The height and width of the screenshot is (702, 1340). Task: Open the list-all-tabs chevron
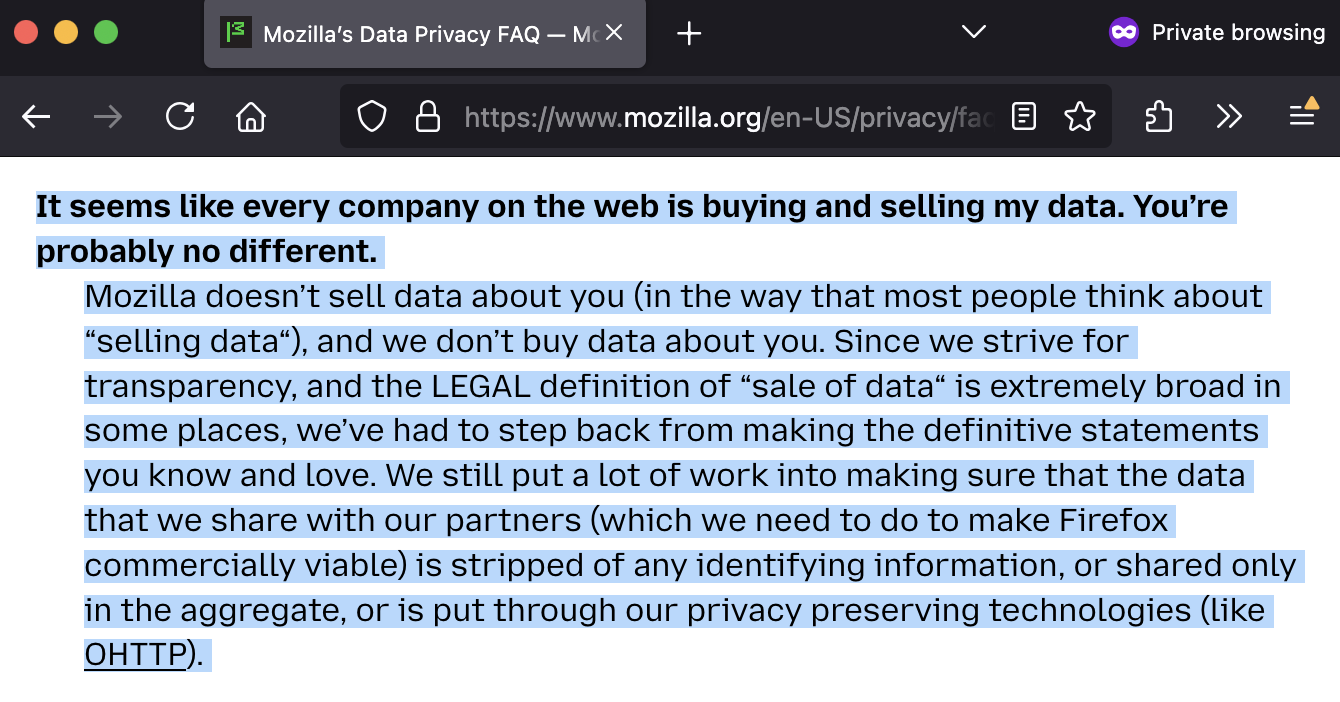972,32
